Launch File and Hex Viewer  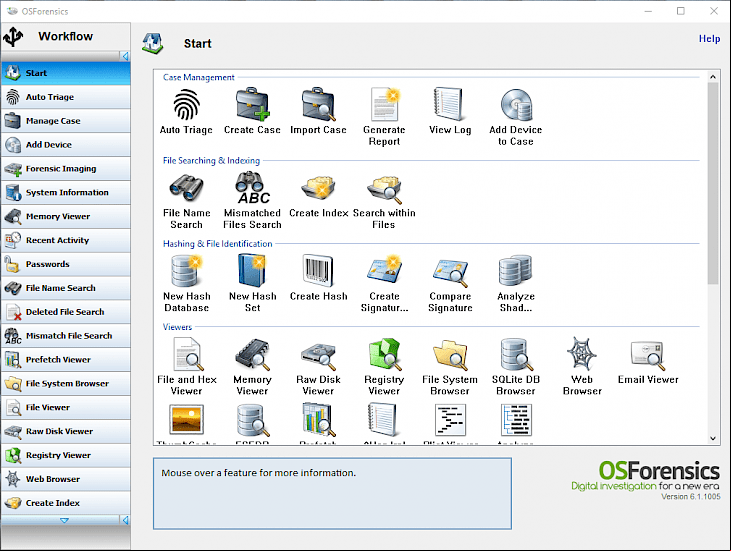pyautogui.click(x=186, y=367)
